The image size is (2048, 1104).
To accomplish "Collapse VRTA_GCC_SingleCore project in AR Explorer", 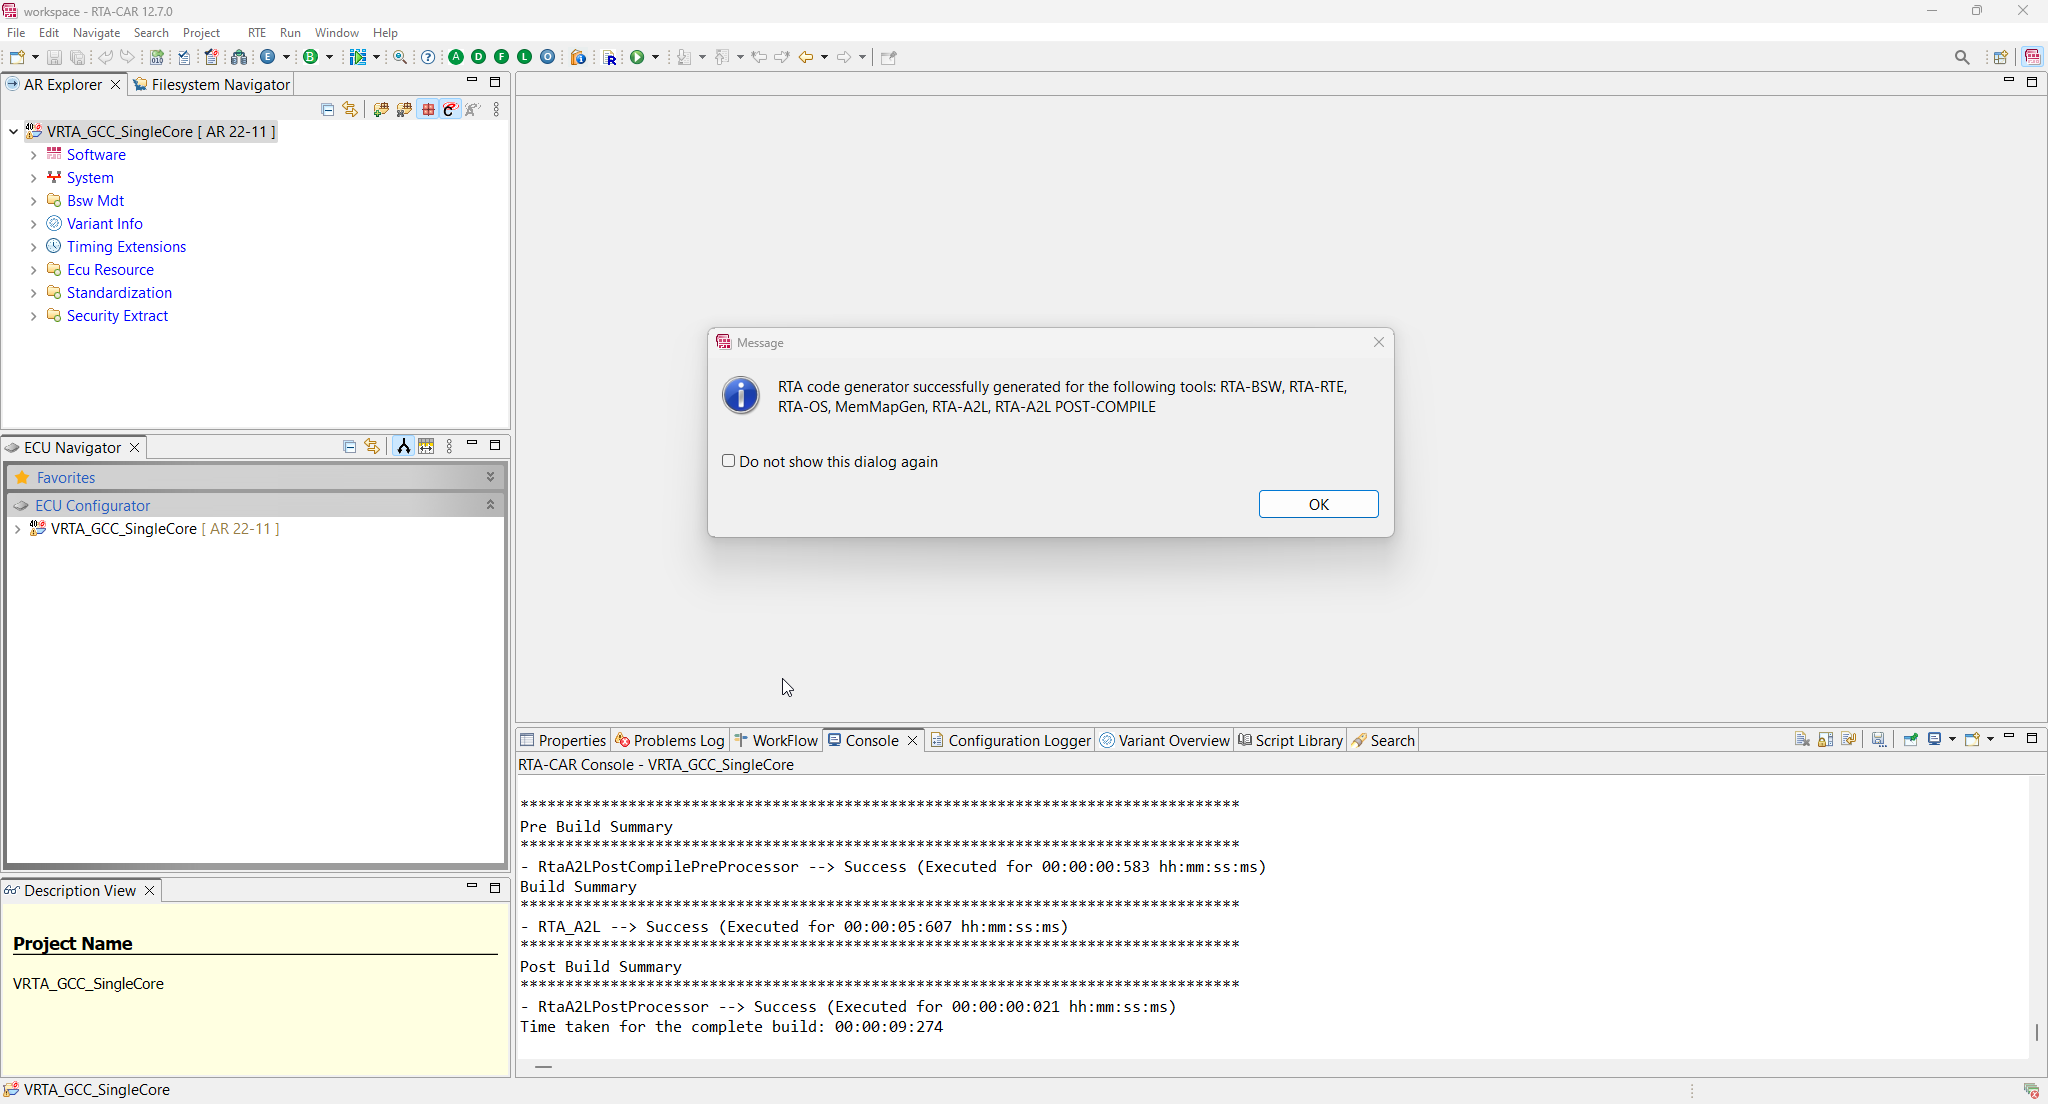I will [x=13, y=132].
